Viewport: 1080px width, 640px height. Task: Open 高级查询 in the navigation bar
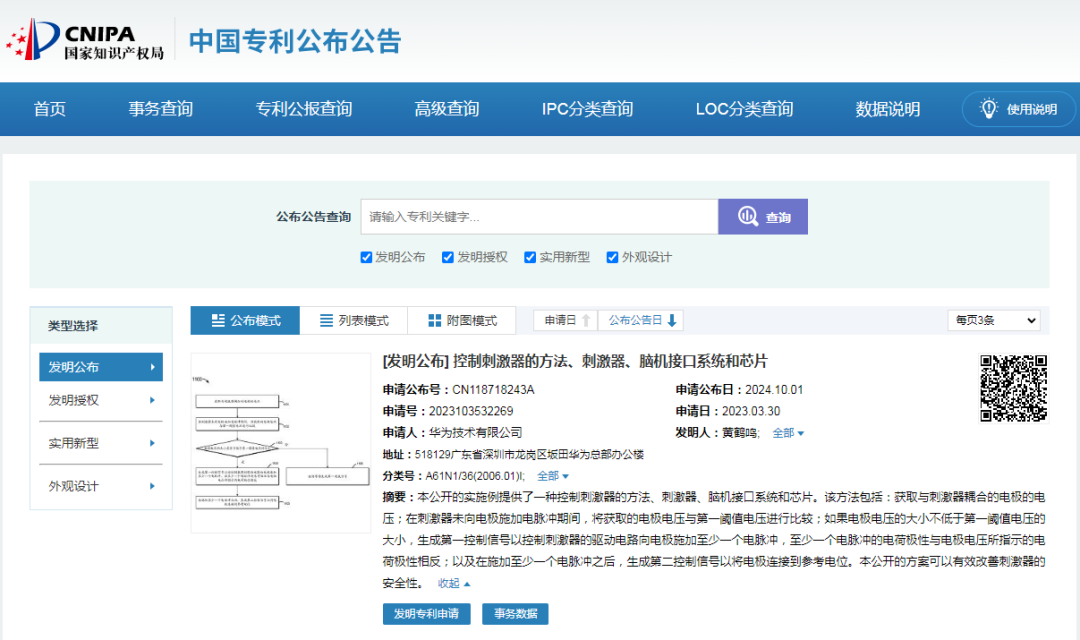click(447, 109)
